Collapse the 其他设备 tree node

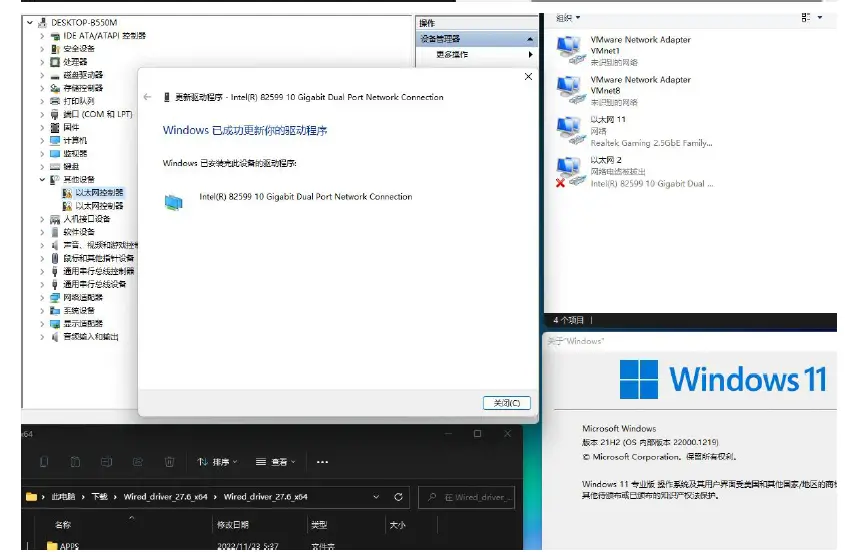42,179
